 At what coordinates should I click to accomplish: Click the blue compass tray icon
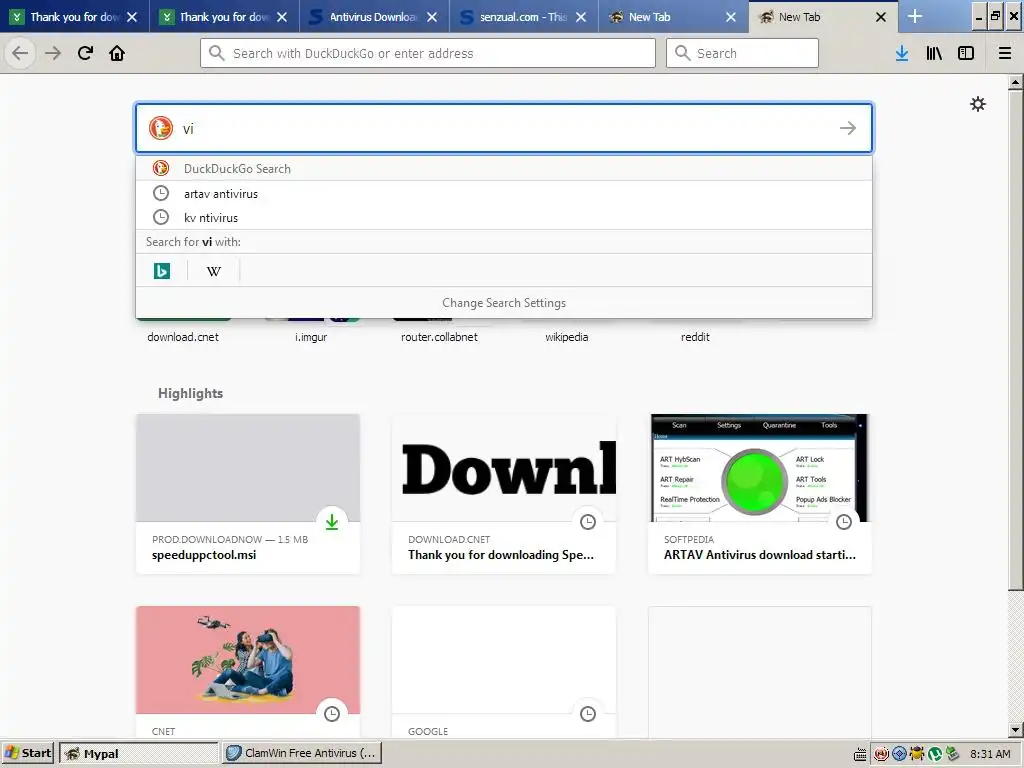pyautogui.click(x=899, y=754)
